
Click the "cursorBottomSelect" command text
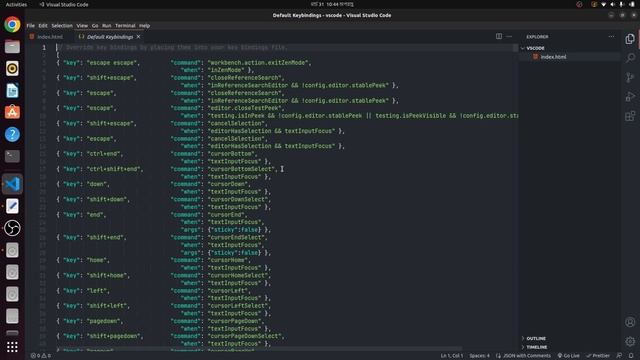[241, 169]
